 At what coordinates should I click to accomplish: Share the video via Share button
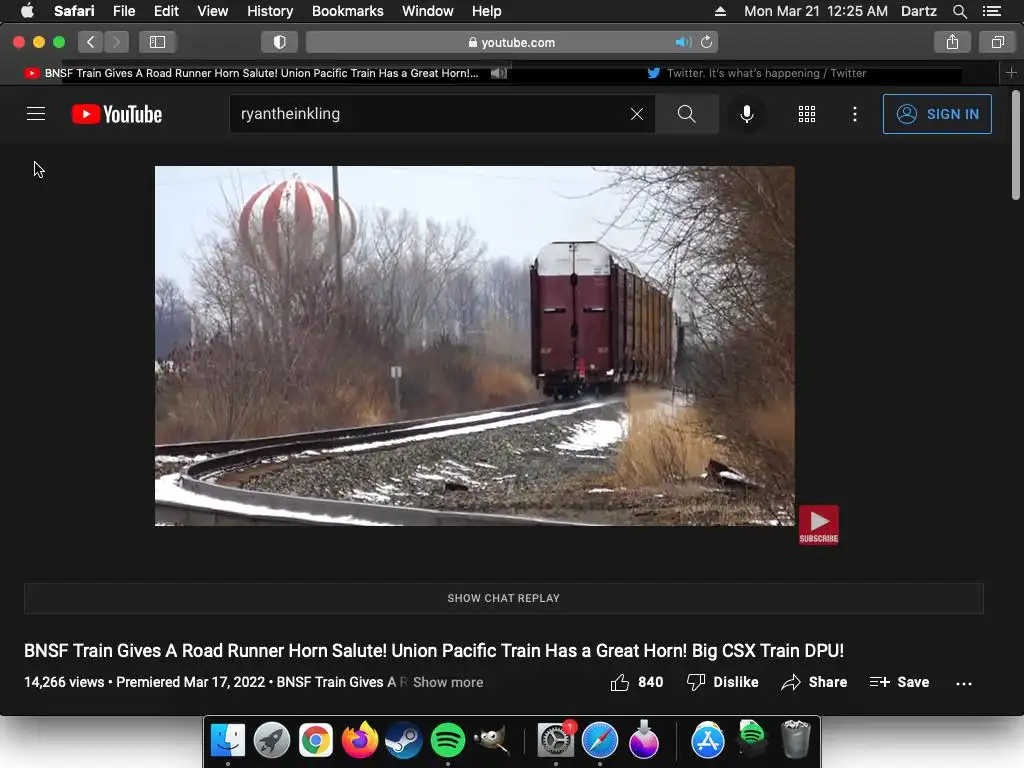pyautogui.click(x=814, y=682)
